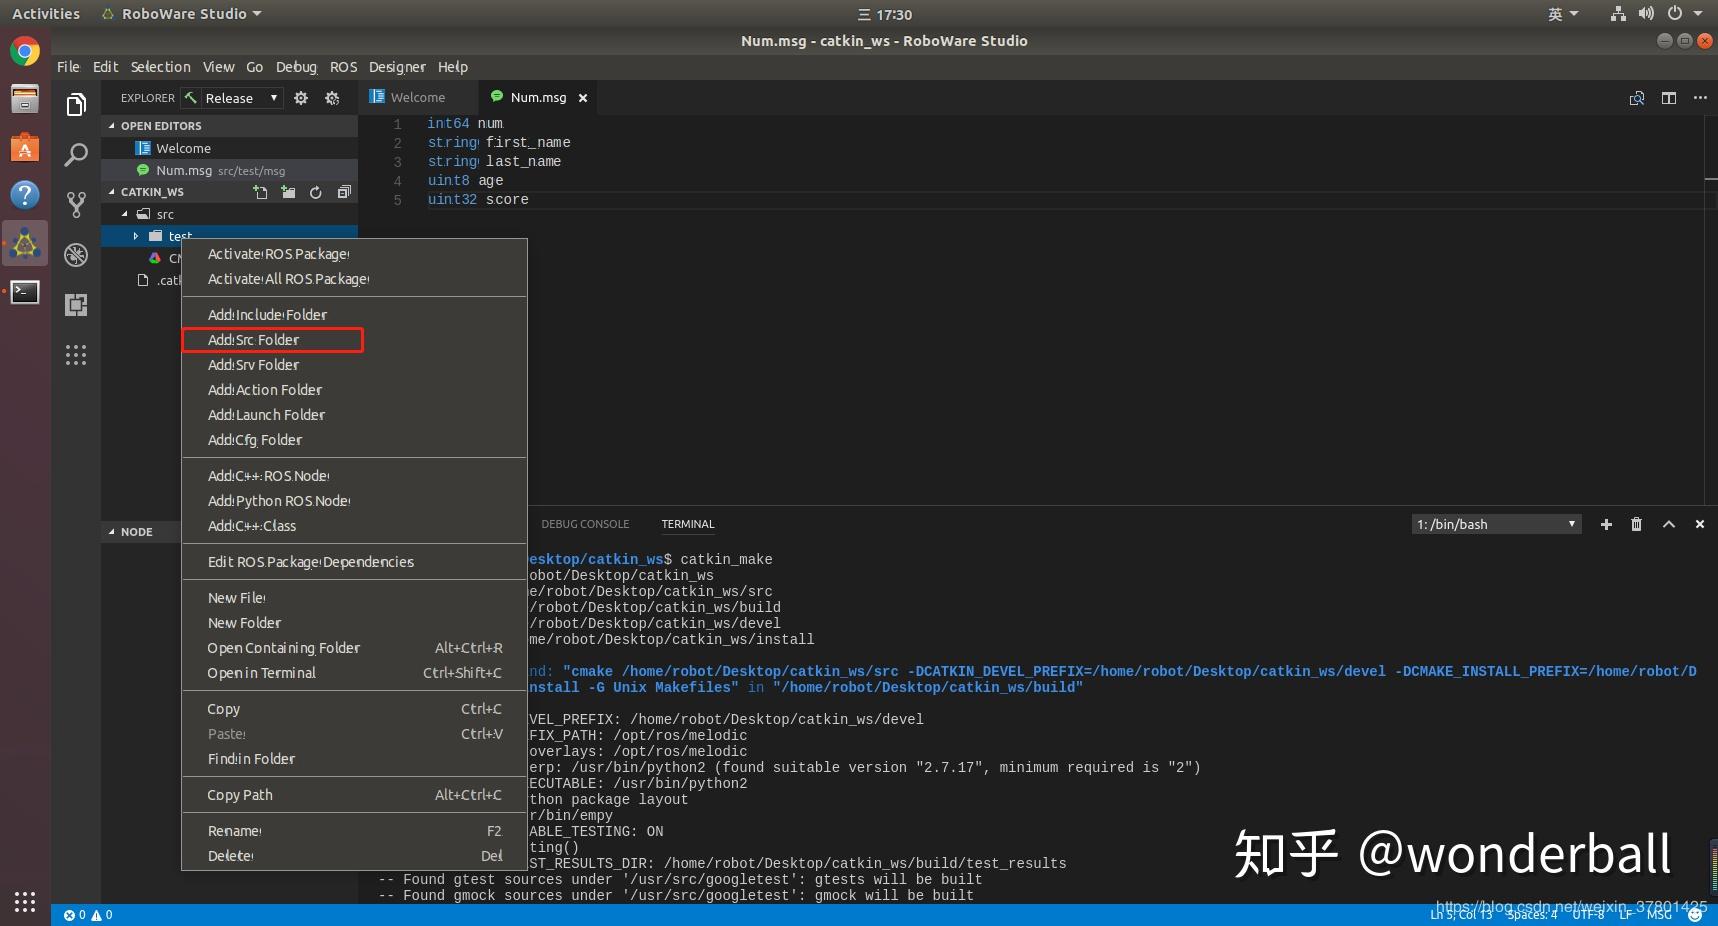The height and width of the screenshot is (926, 1718).
Task: Choose Delete from context menu
Action: coord(354,856)
